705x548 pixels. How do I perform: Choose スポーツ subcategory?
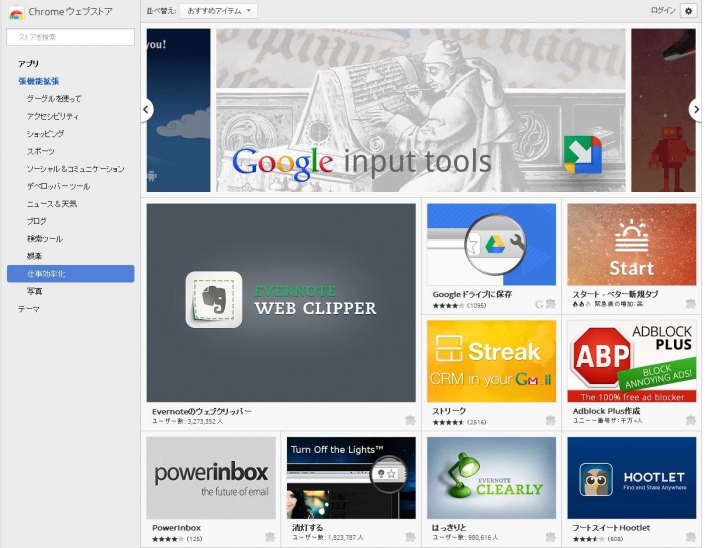(40, 151)
